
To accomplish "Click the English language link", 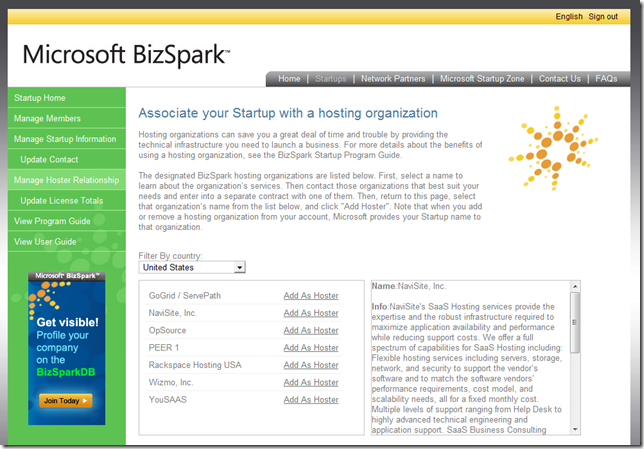I will (x=569, y=16).
